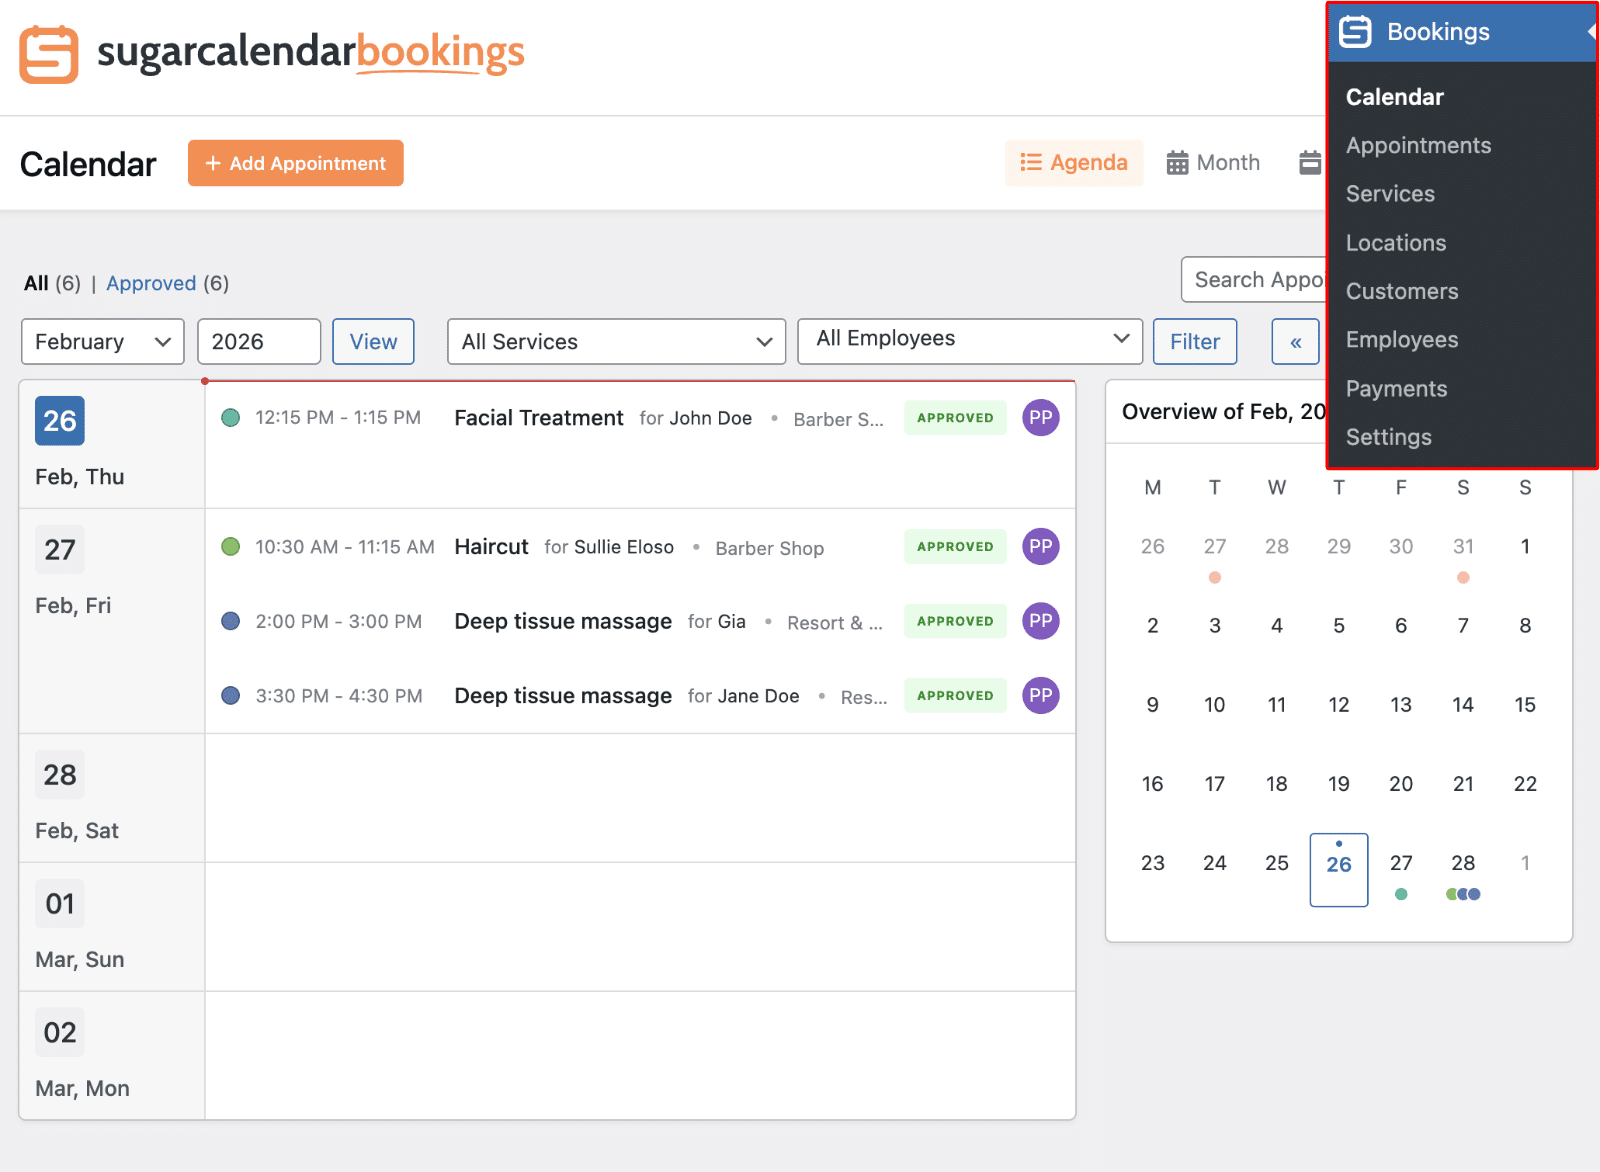1600x1172 pixels.
Task: Click the green status dot beside Haircut
Action: (231, 546)
